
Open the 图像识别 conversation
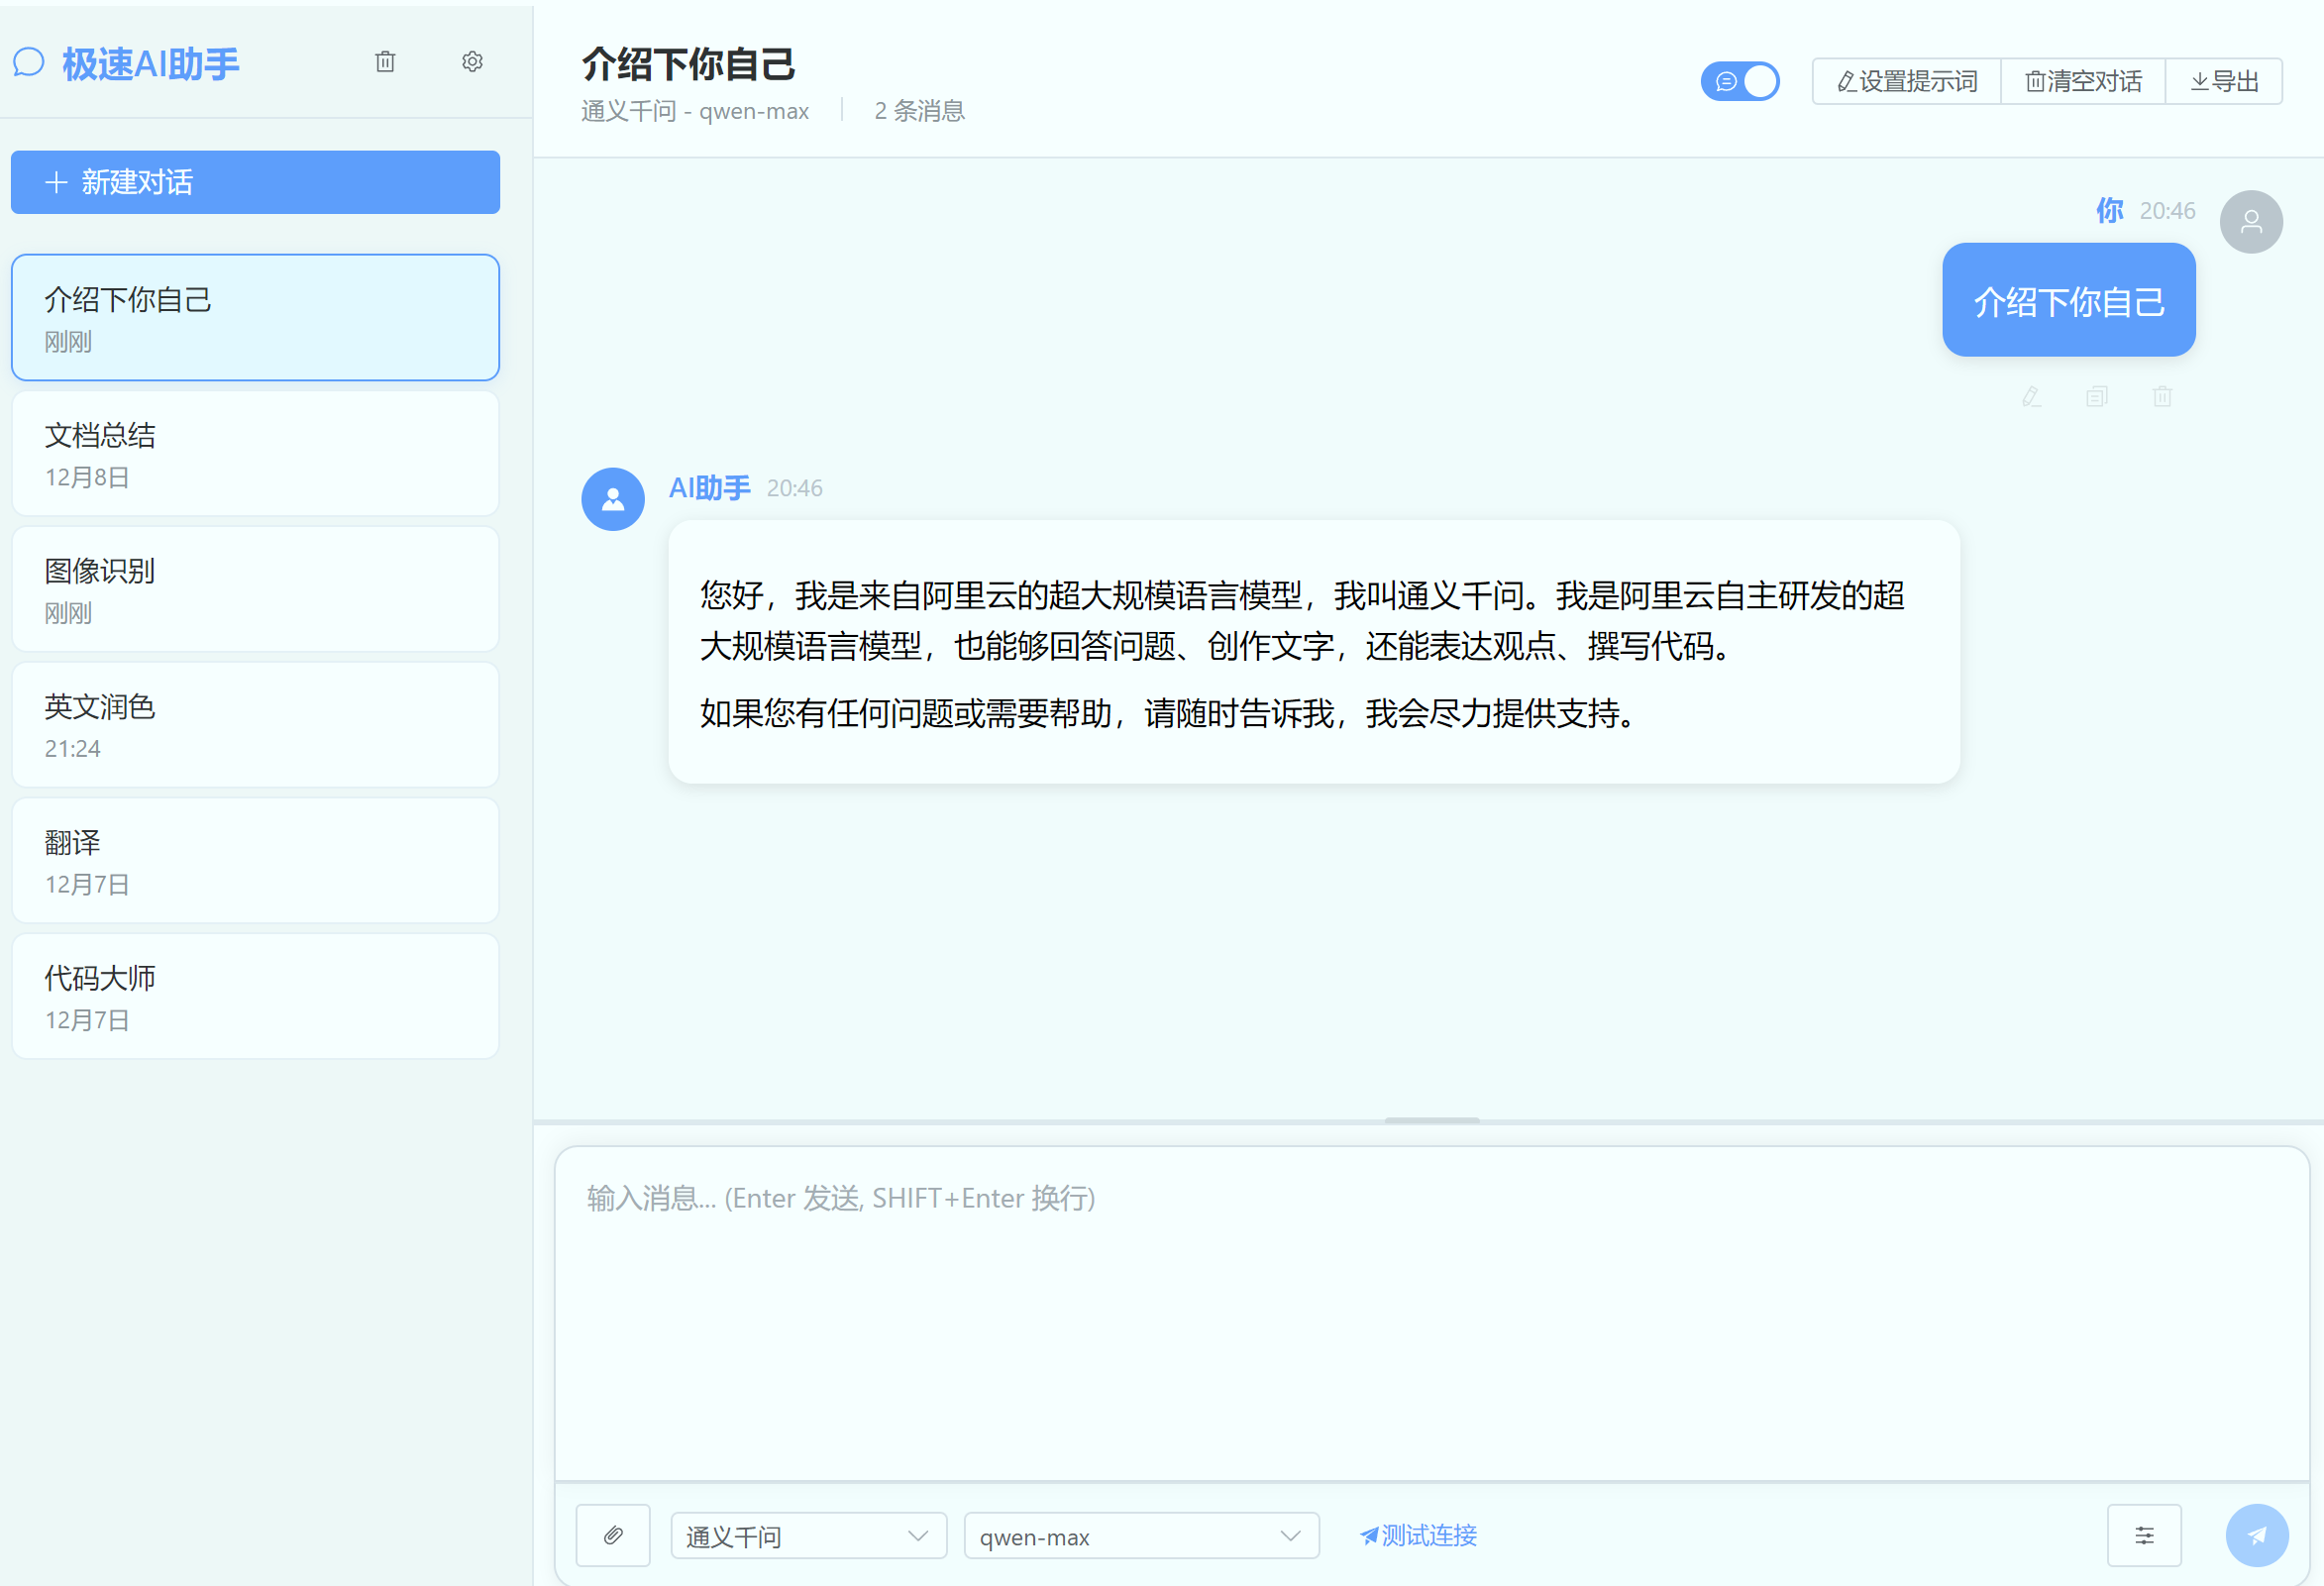coord(255,590)
